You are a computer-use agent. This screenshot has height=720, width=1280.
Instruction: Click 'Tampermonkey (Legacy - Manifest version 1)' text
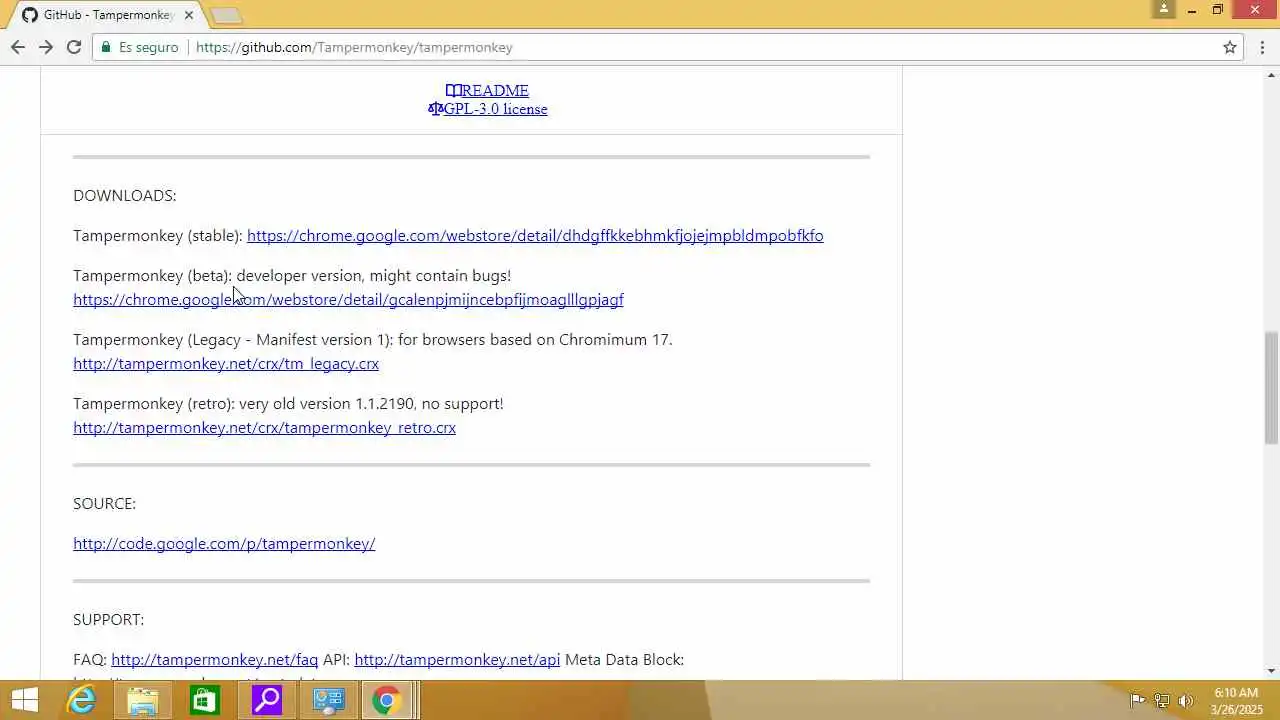pos(233,340)
